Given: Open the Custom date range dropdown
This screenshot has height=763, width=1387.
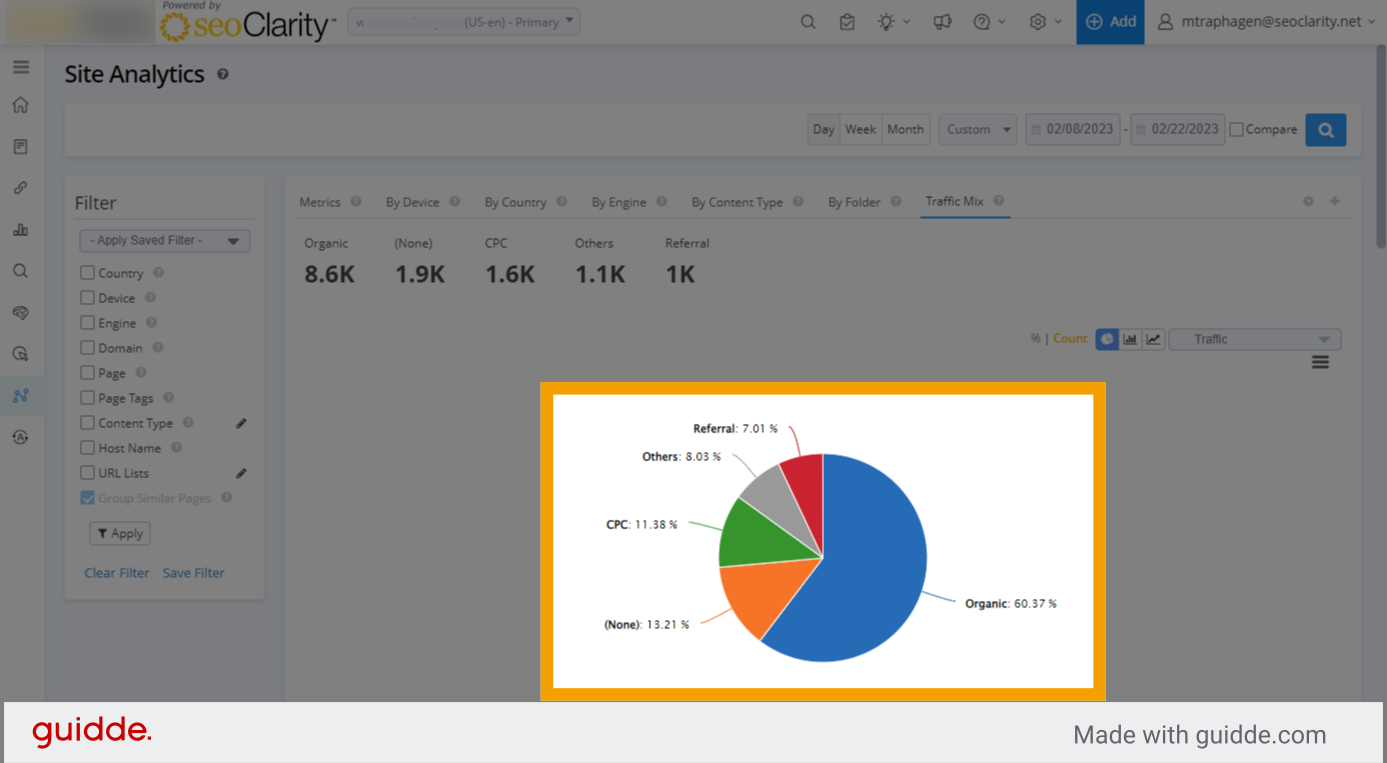Looking at the screenshot, I should click(977, 128).
